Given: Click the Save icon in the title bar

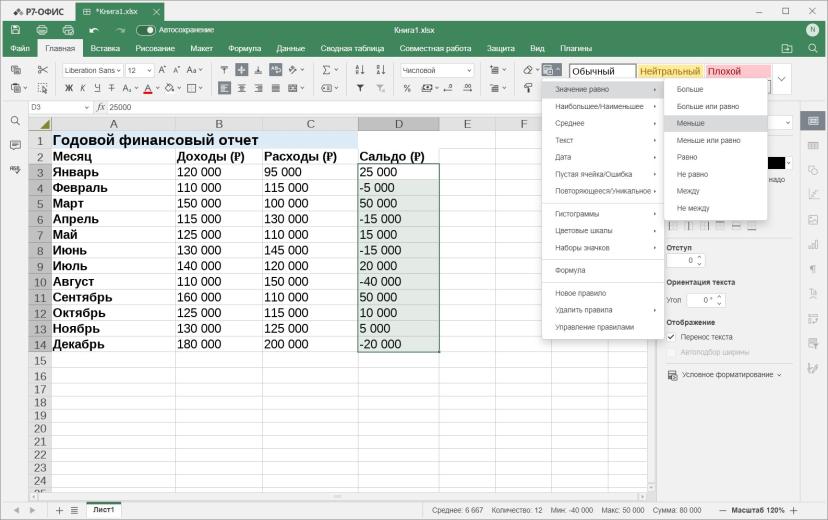Looking at the screenshot, I should coord(15,30).
